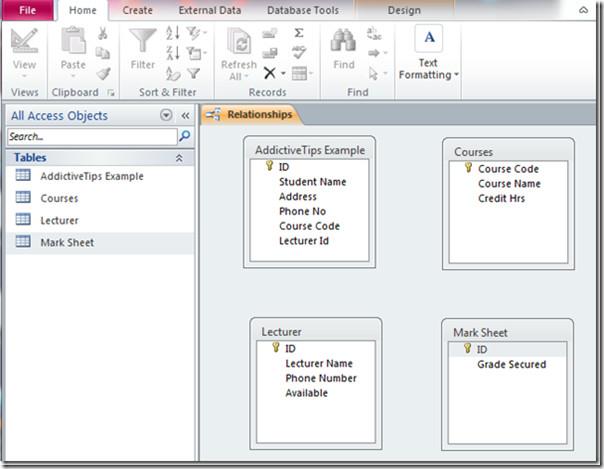Screen dimensions: 604x469
Task: Open the All Access Objects dropdown arrow
Action: (166, 115)
